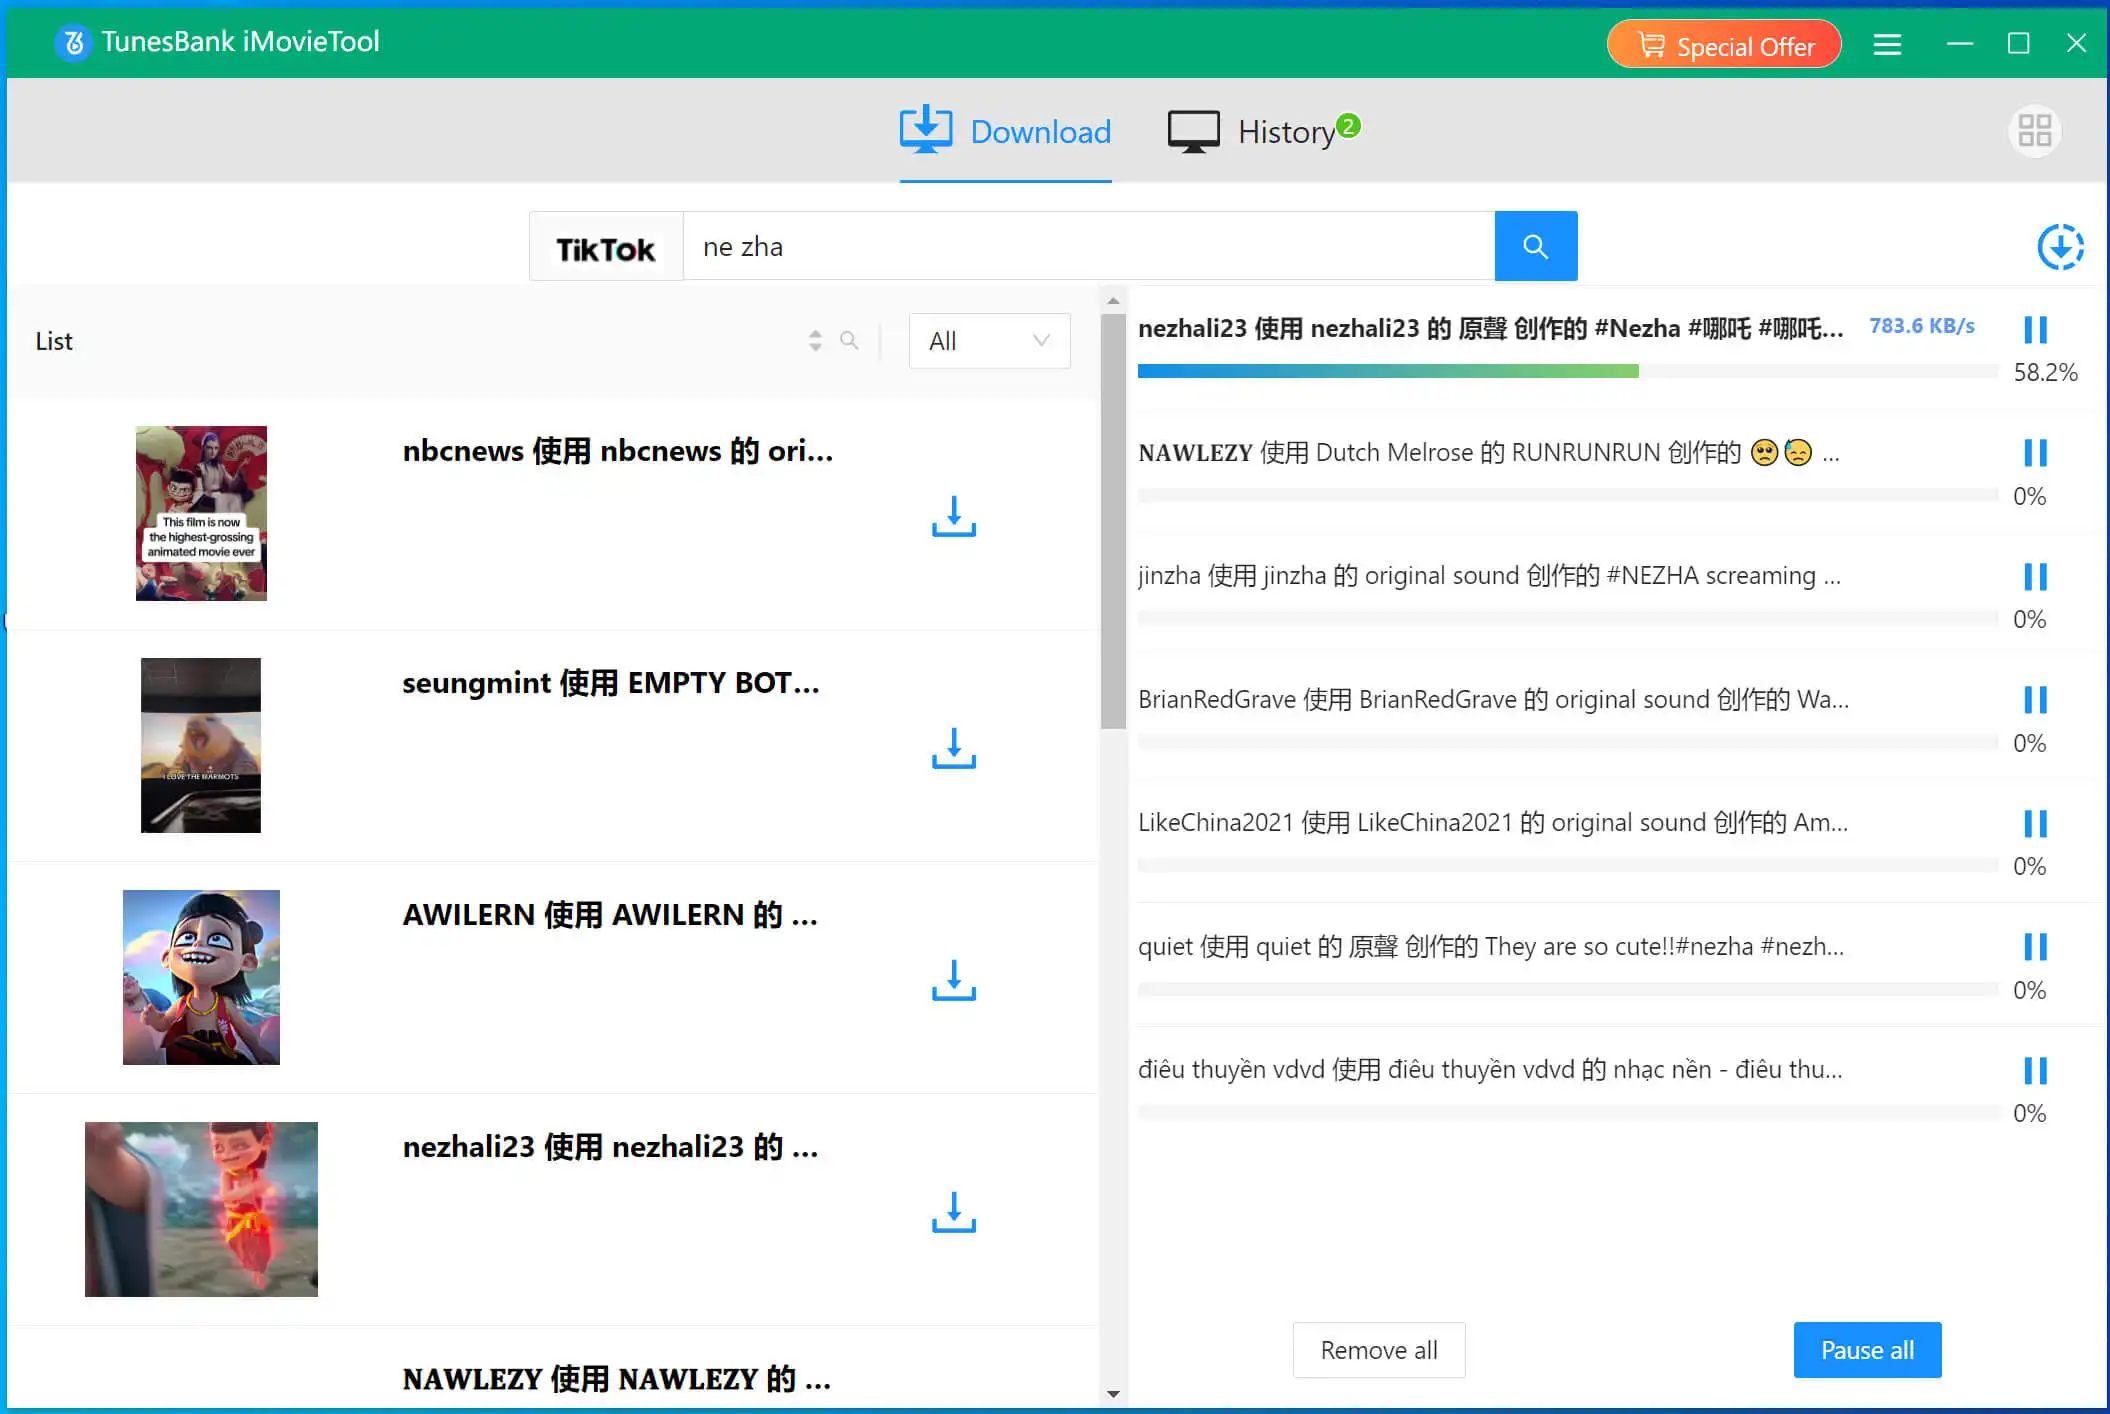Open the nbcnews video thumbnail

pos(201,513)
